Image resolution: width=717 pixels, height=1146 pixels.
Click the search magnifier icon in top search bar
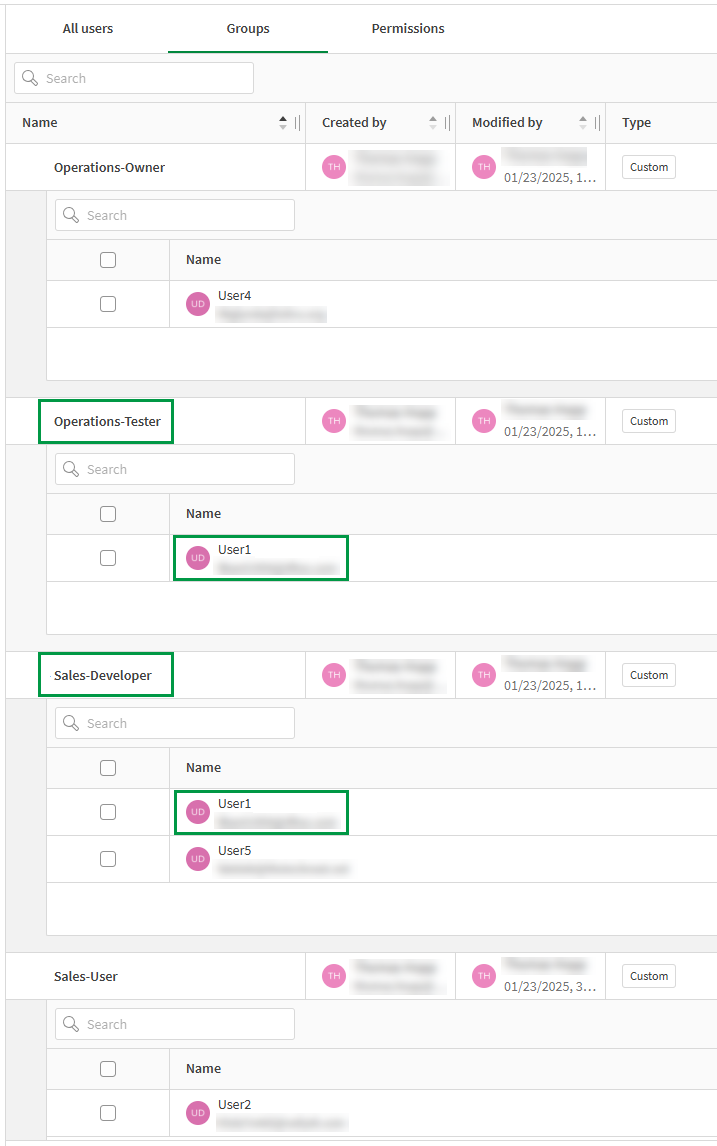pos(30,78)
